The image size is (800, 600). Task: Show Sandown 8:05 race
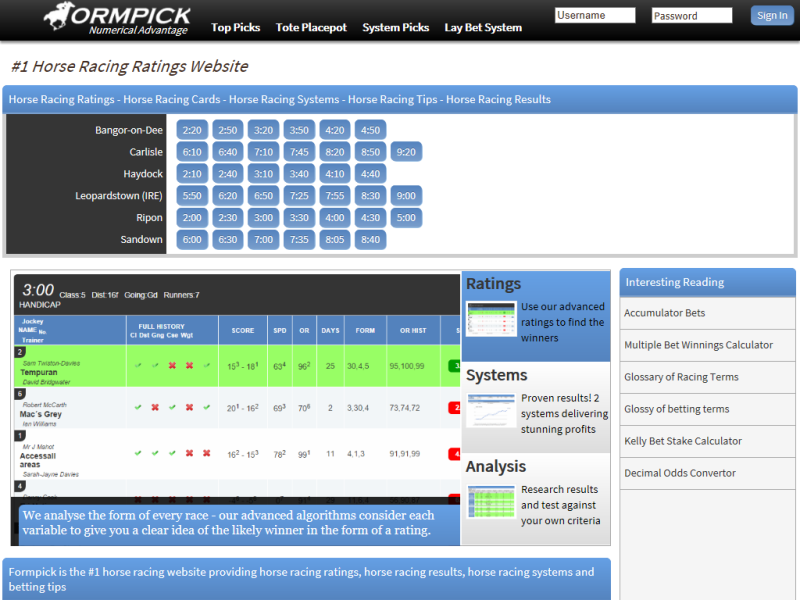(335, 240)
